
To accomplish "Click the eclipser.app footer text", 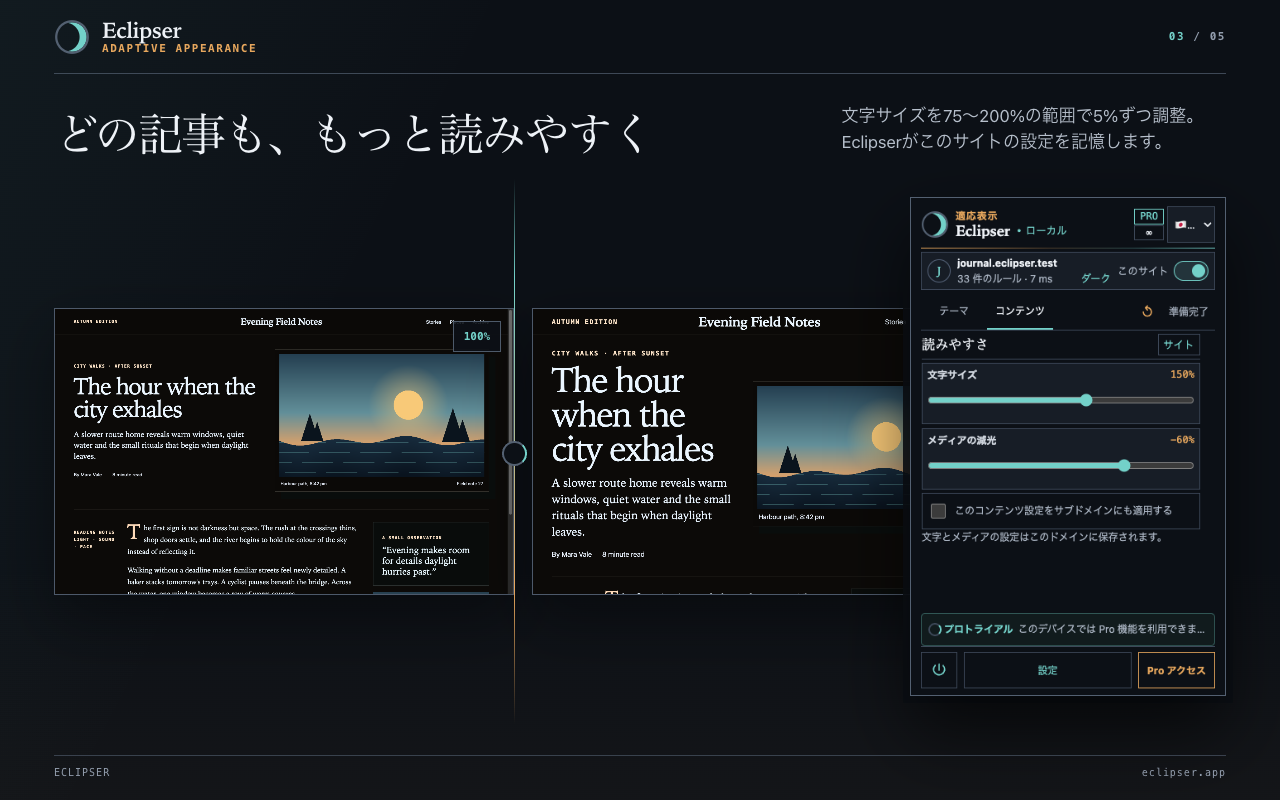I will point(1184,772).
